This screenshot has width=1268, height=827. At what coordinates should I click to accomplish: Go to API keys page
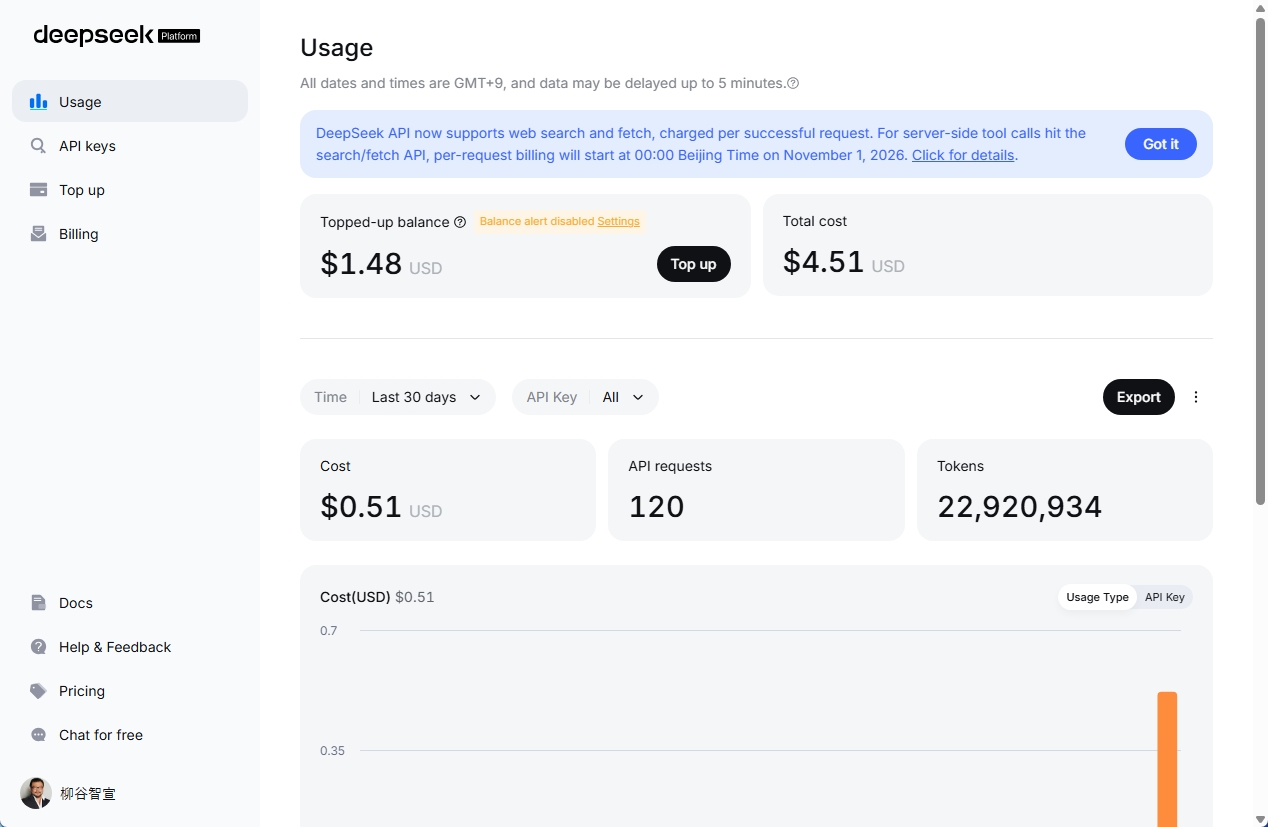pyautogui.click(x=130, y=146)
